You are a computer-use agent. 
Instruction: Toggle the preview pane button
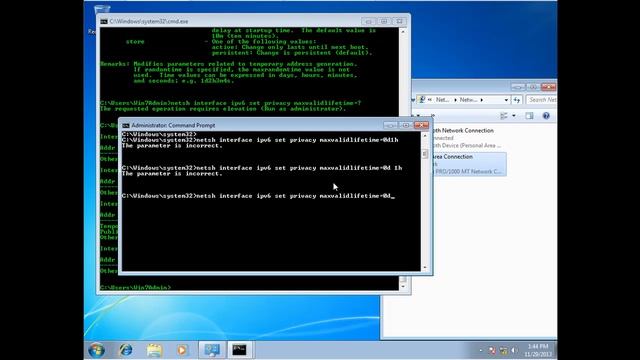(529, 116)
